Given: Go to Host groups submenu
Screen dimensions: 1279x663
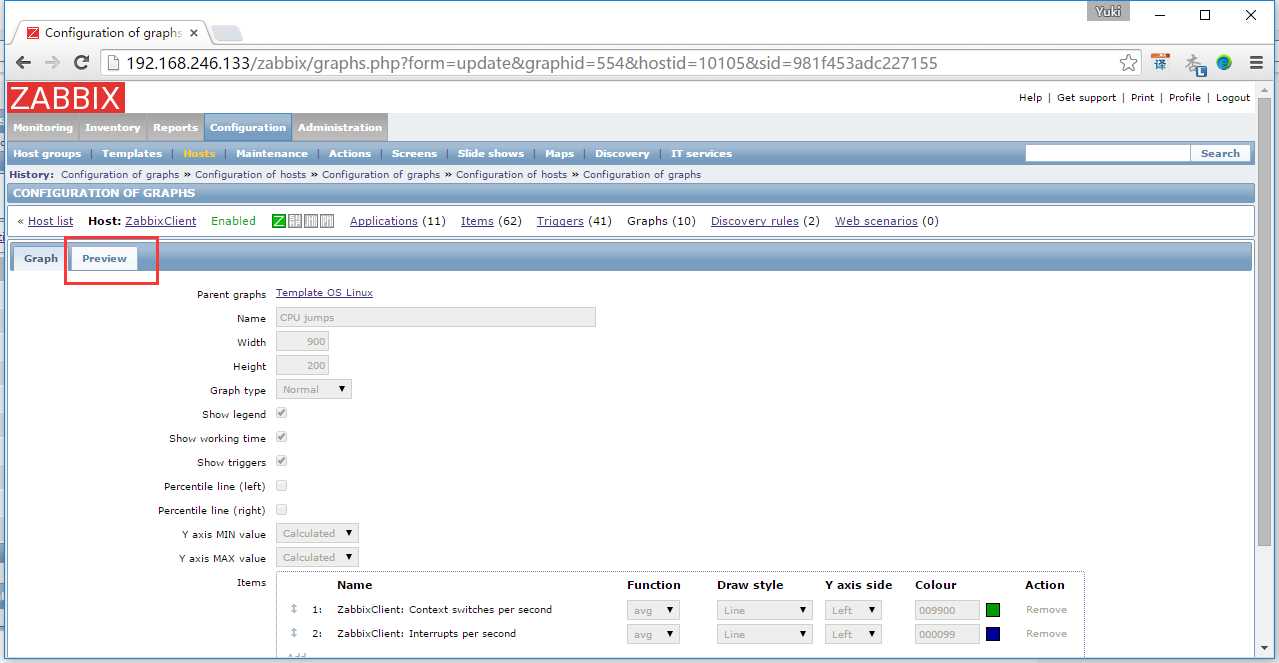Looking at the screenshot, I should (47, 154).
